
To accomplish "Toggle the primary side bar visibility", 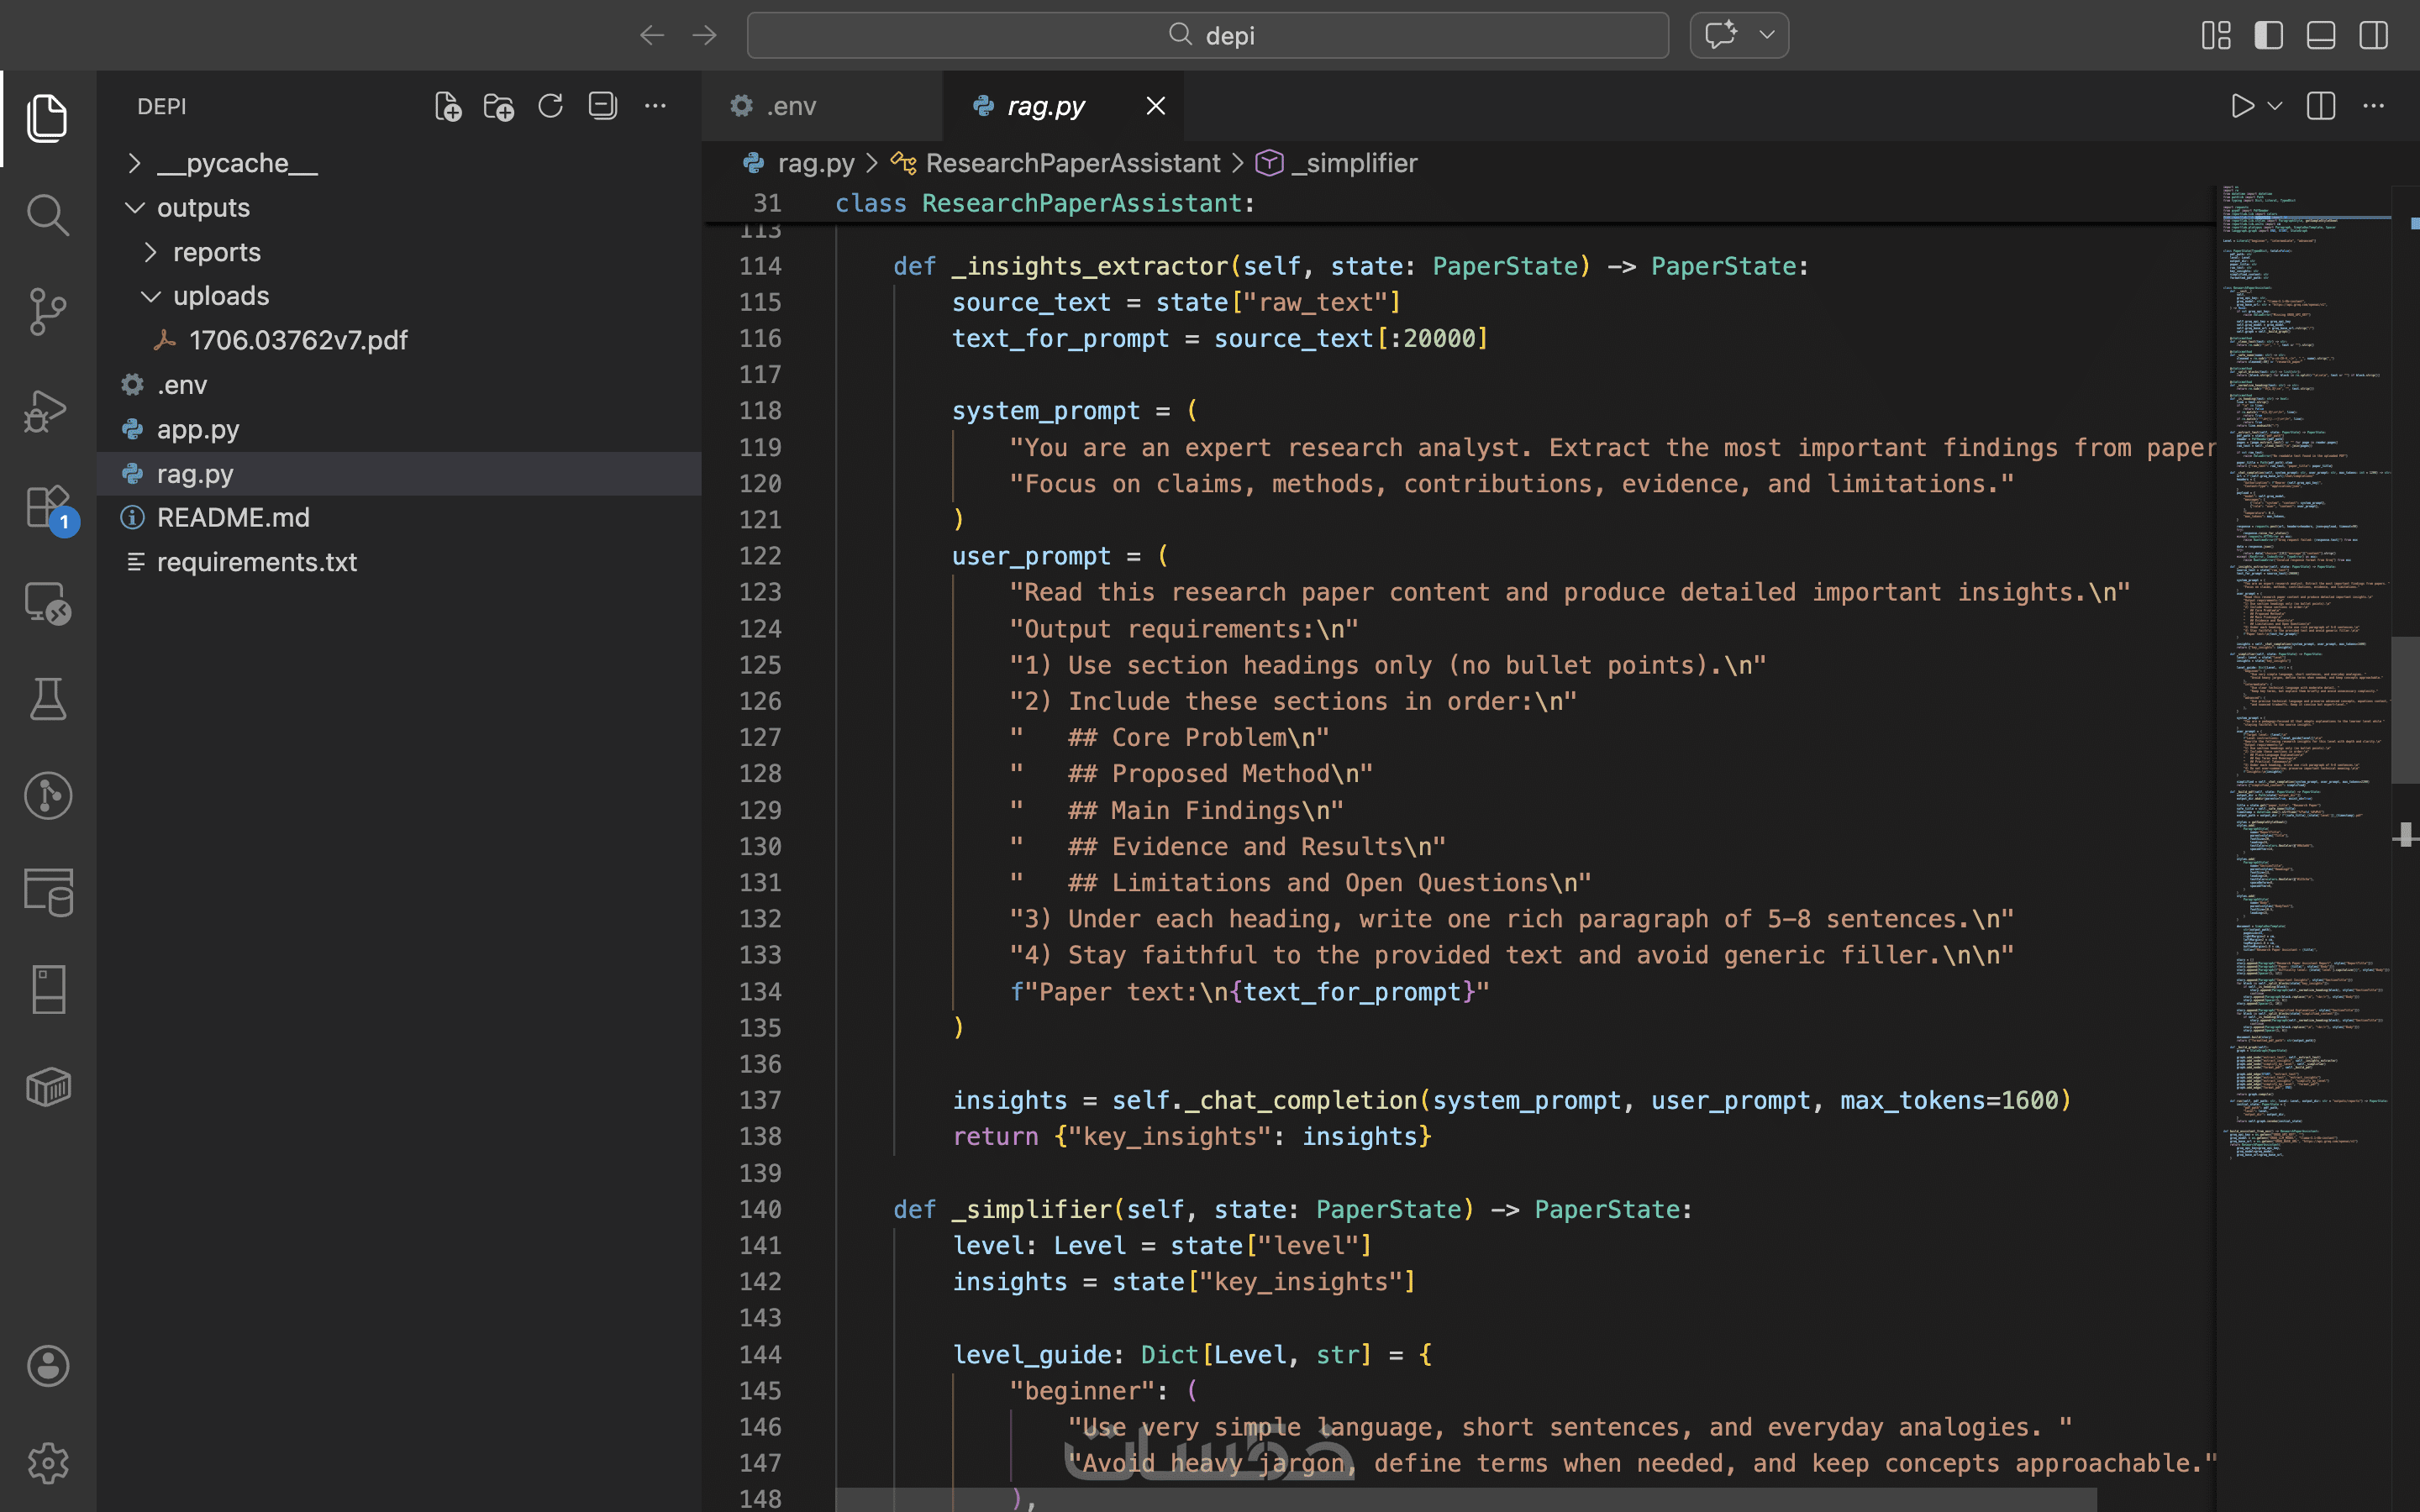I will click(x=2268, y=35).
